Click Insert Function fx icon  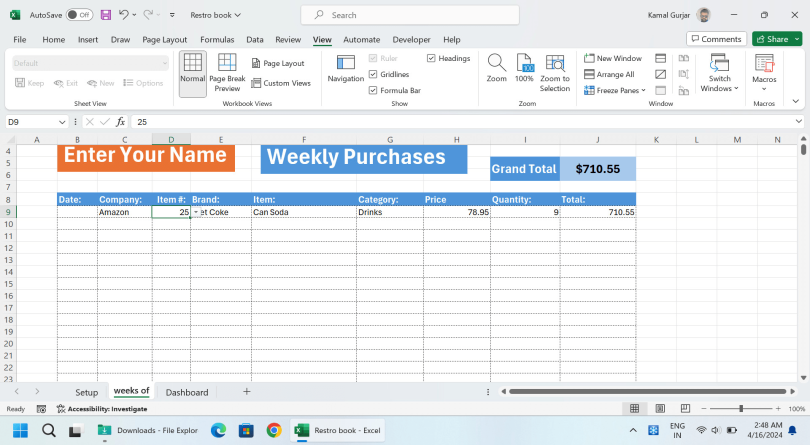tap(120, 122)
